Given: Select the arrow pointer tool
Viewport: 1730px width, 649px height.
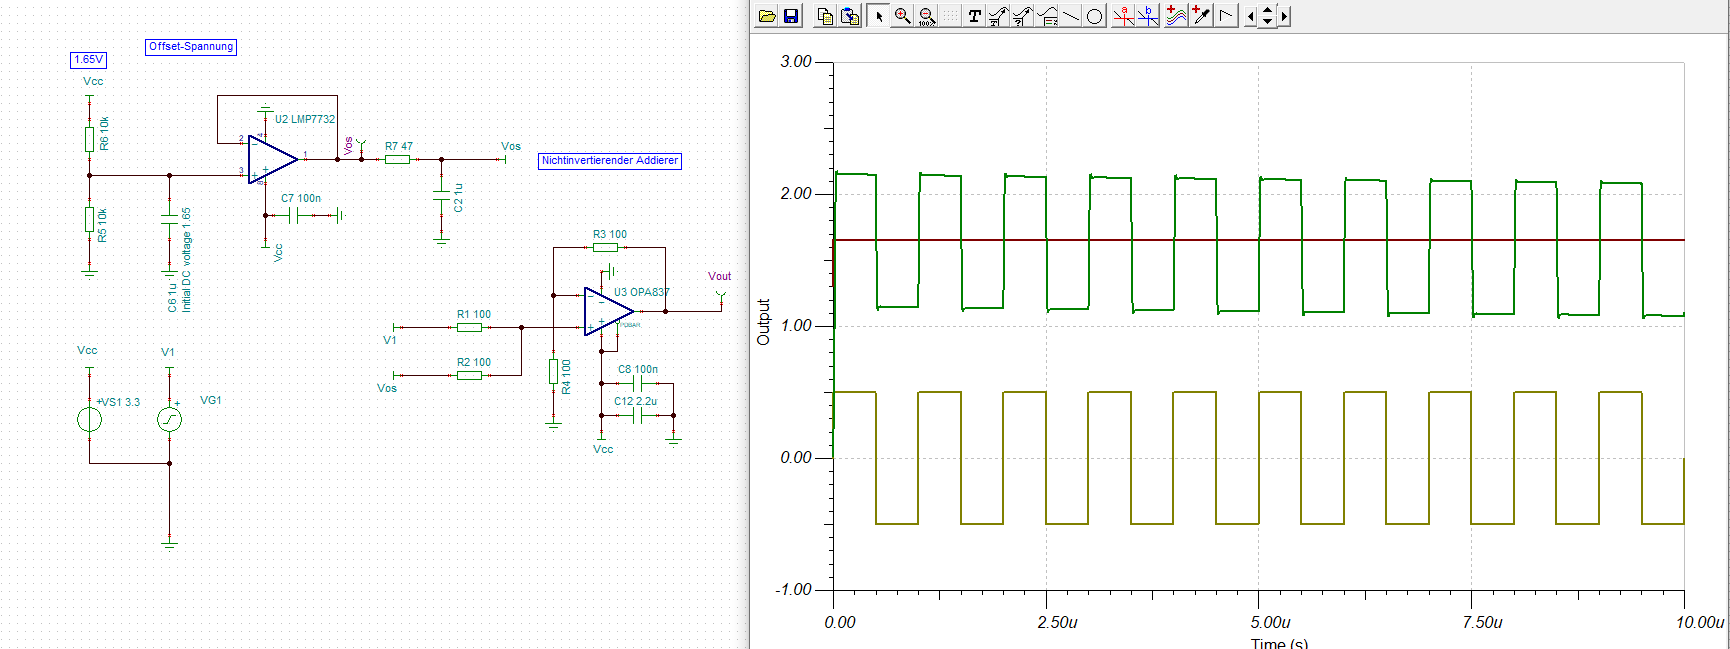Looking at the screenshot, I should click(878, 16).
